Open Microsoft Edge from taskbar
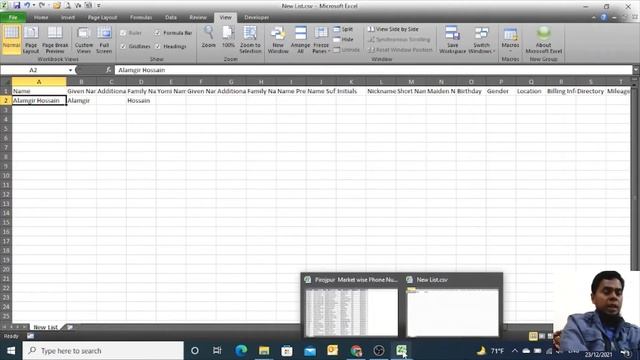 tap(241, 350)
